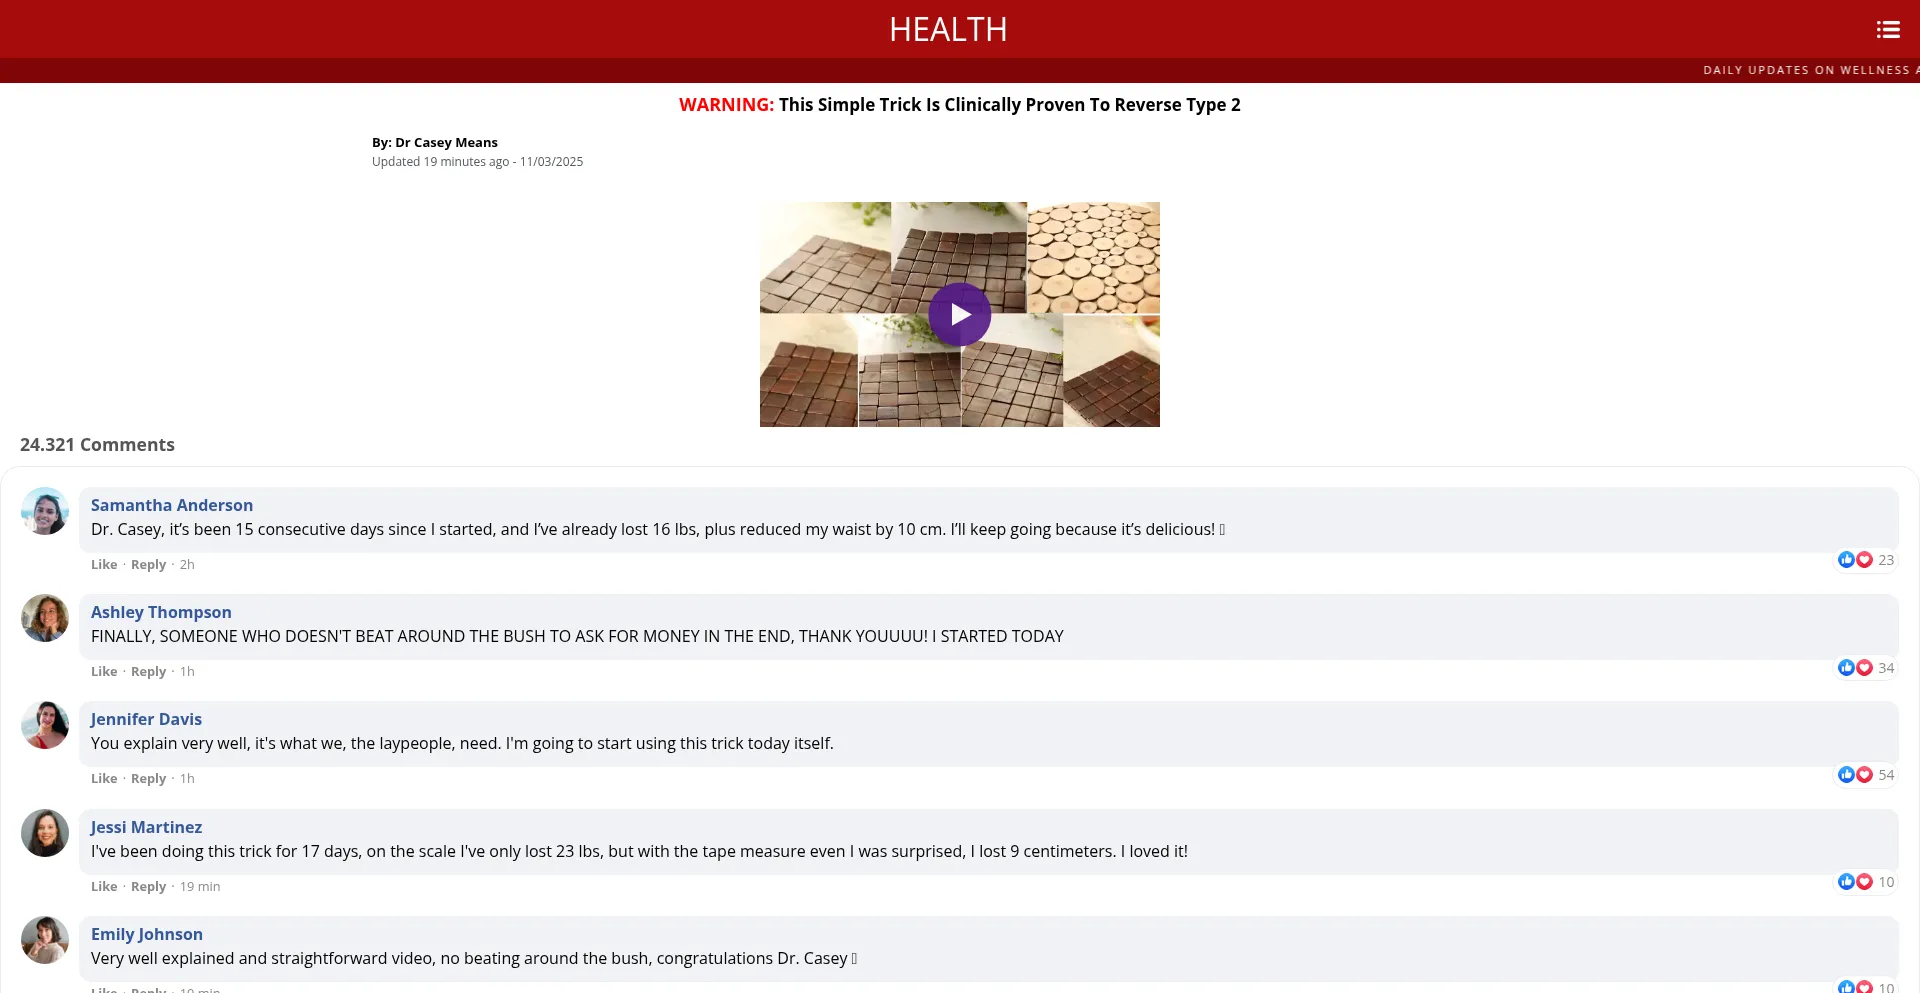Open Samantha Anderson's name link

[172, 505]
